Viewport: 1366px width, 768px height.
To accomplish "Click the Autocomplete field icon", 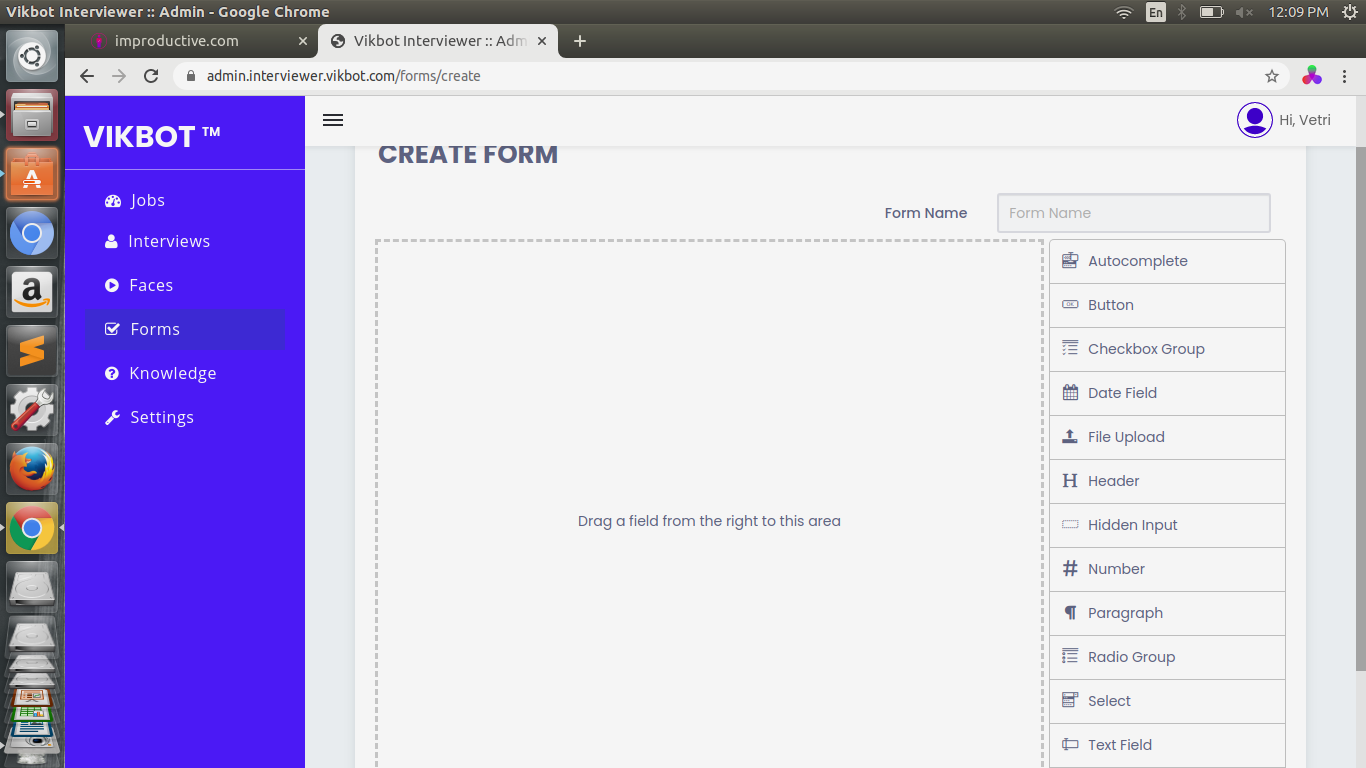I will [x=1070, y=261].
